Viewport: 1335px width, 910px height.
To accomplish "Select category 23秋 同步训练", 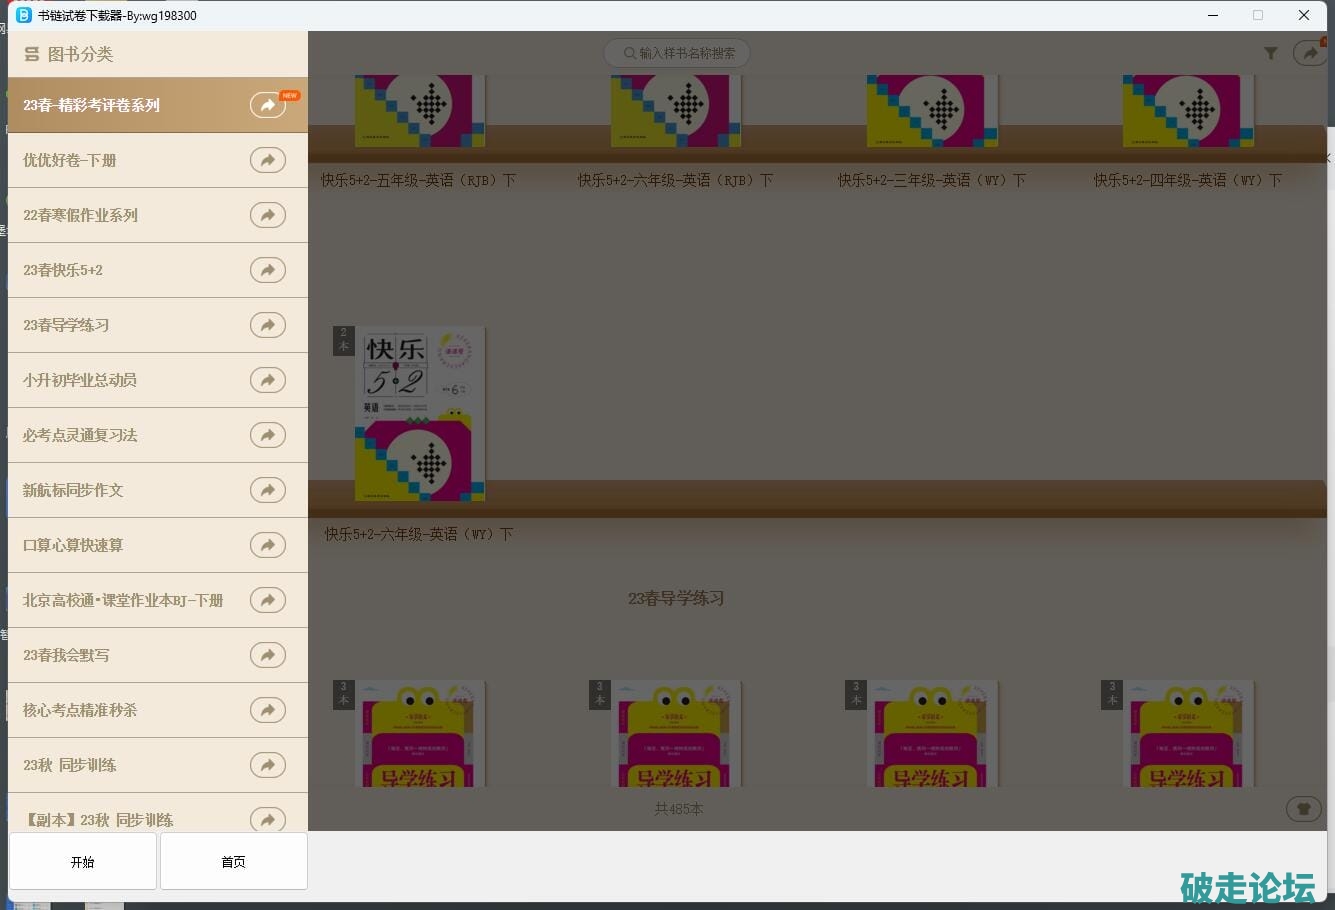I will point(158,765).
